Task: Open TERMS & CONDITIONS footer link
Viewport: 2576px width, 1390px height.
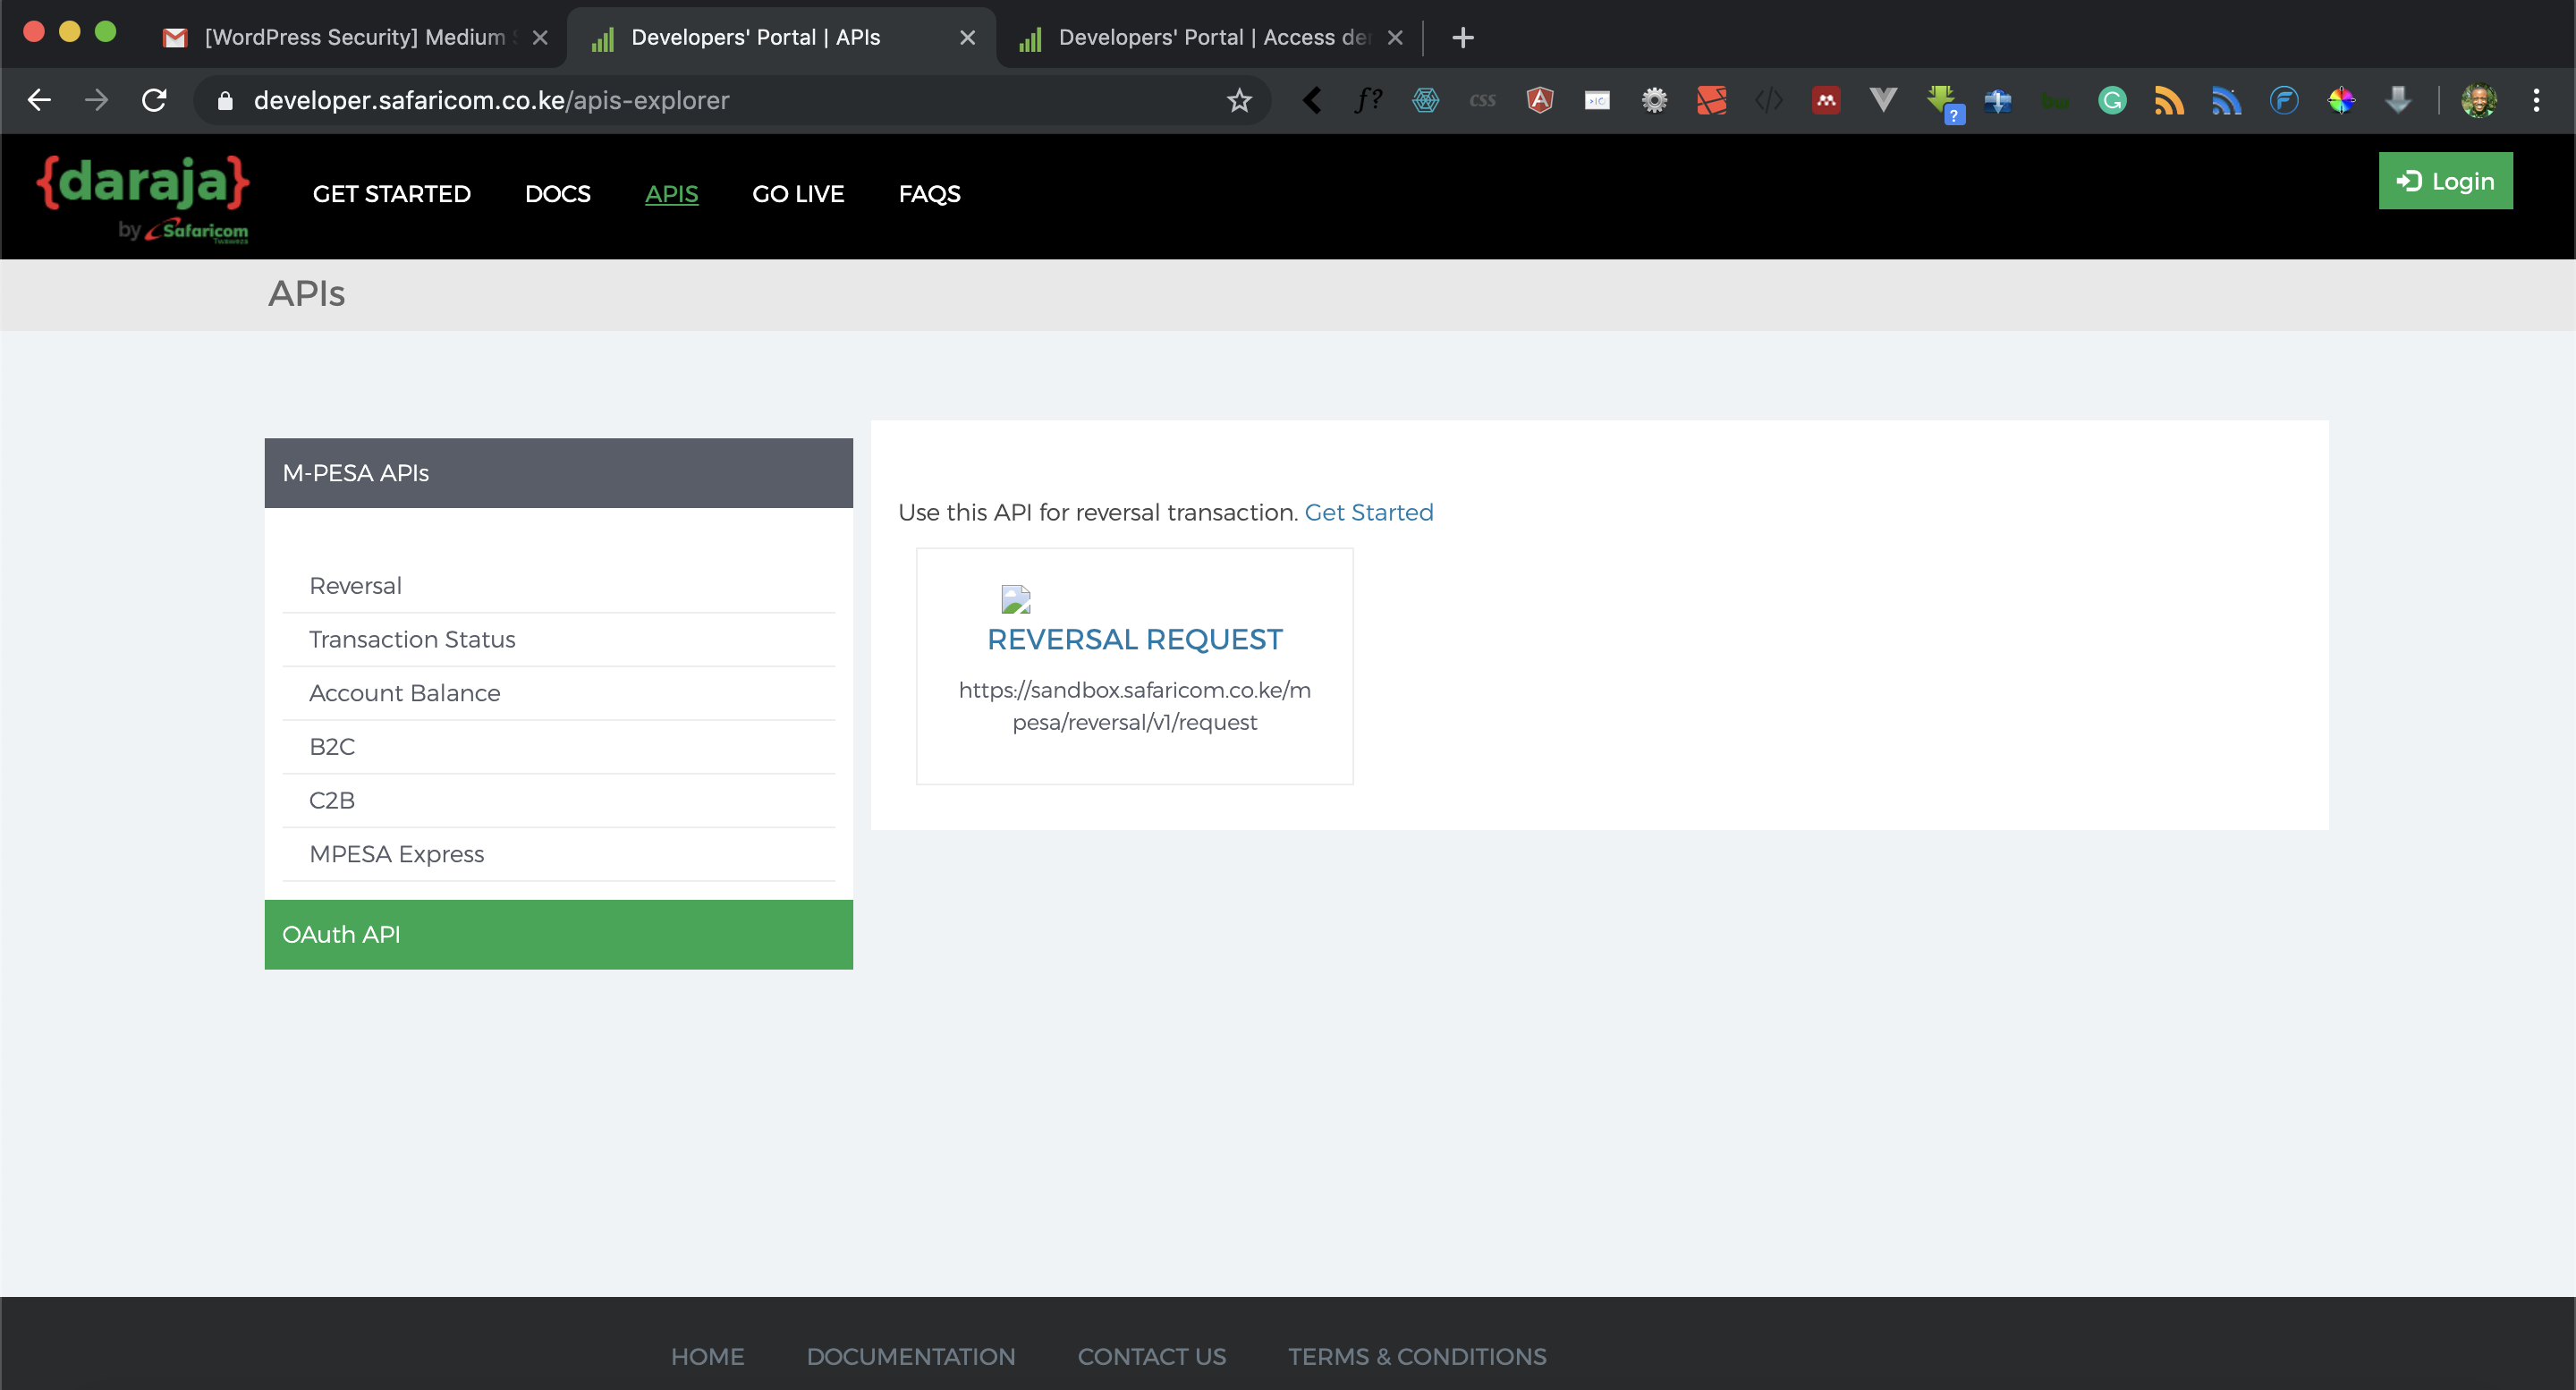Action: coord(1417,1356)
